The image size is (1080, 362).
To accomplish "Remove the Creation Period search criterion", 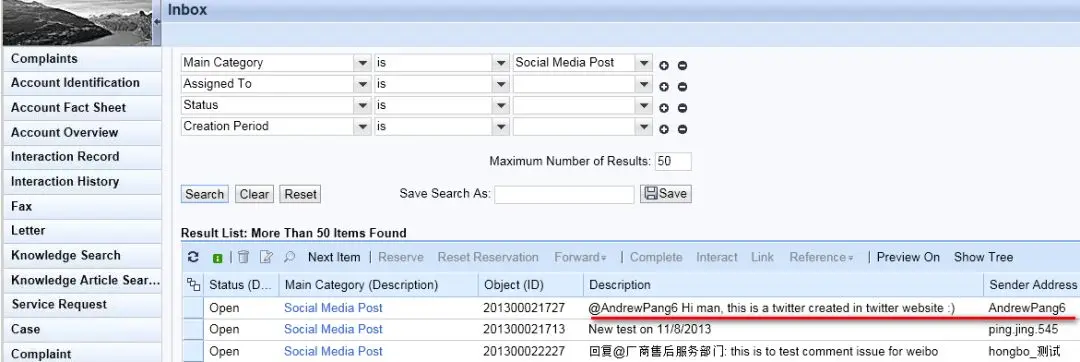I will click(x=683, y=129).
